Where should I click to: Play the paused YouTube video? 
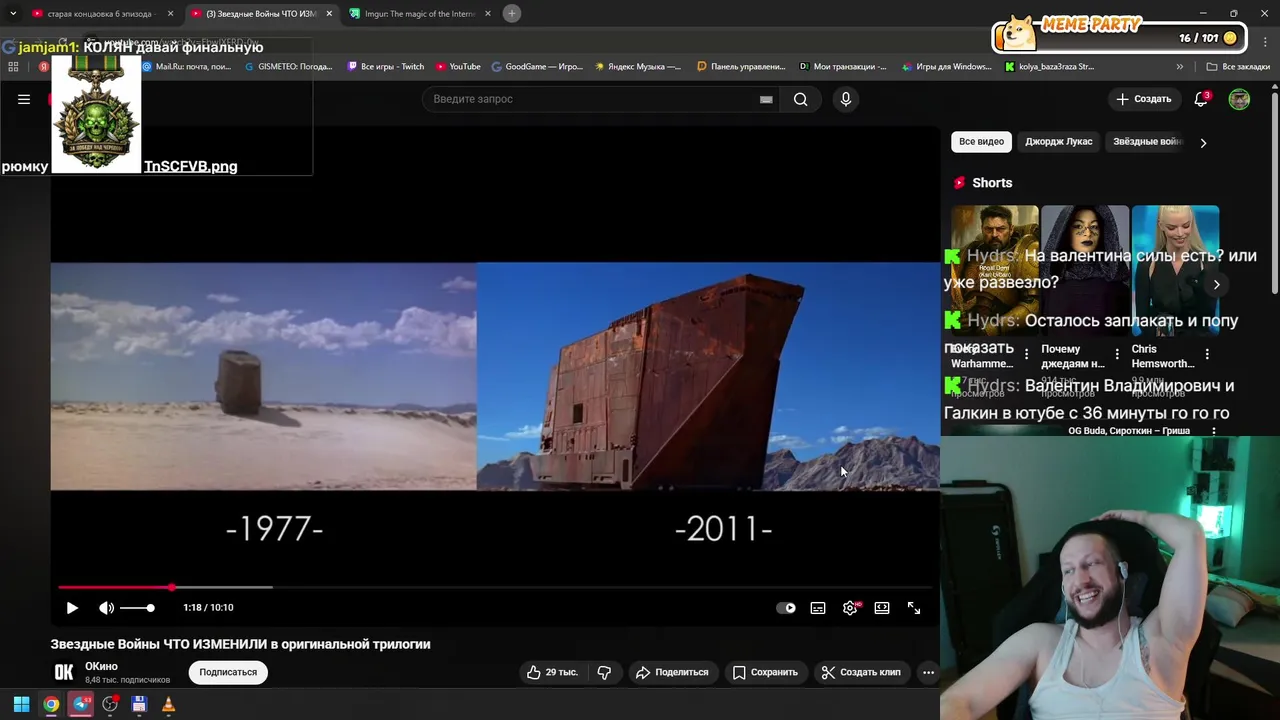pyautogui.click(x=72, y=608)
